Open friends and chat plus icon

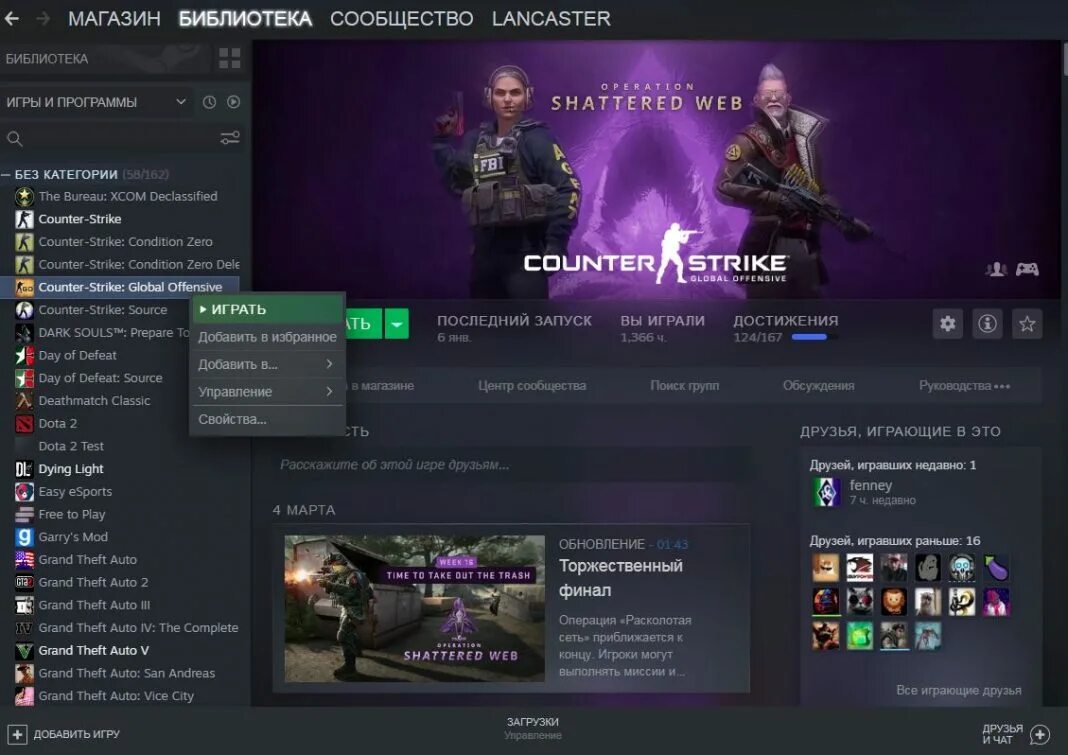[x=1040, y=734]
